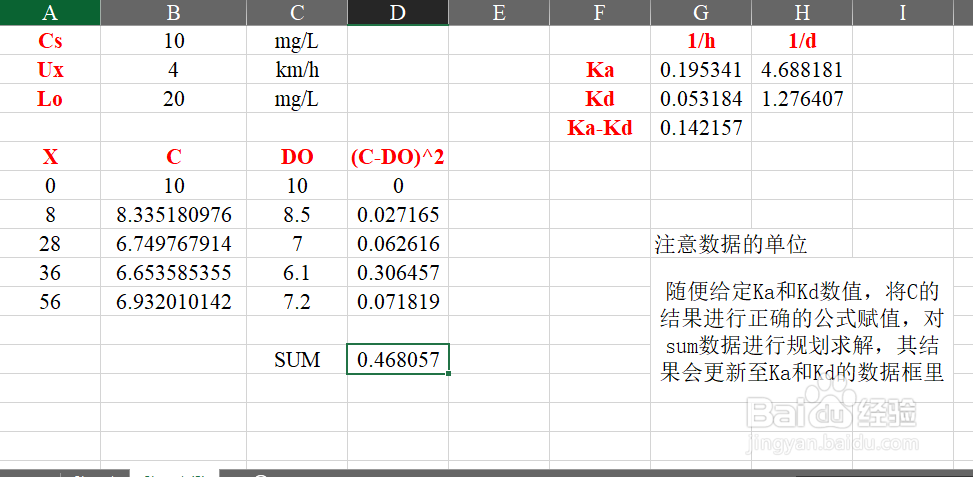Click the 'mg/L' unit in the Lo row
Viewport: 973px width, 477px height.
click(297, 98)
